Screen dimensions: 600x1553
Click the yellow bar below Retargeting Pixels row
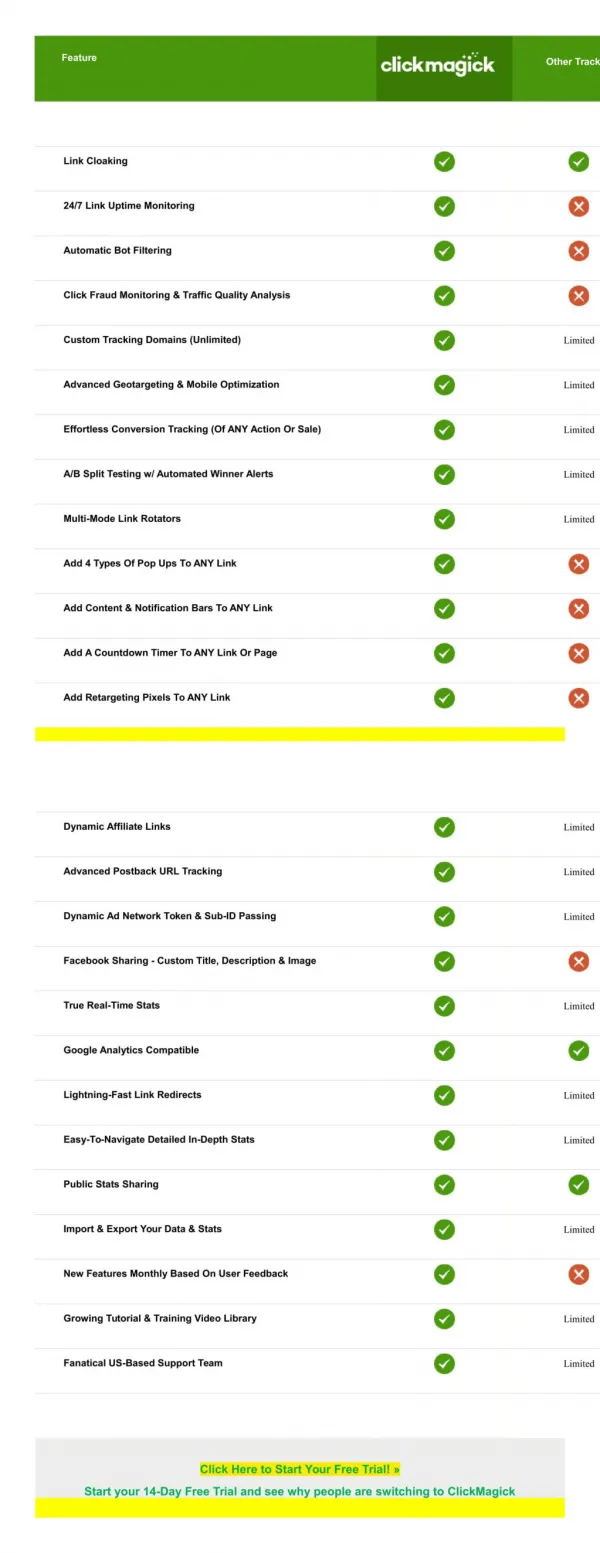300,734
